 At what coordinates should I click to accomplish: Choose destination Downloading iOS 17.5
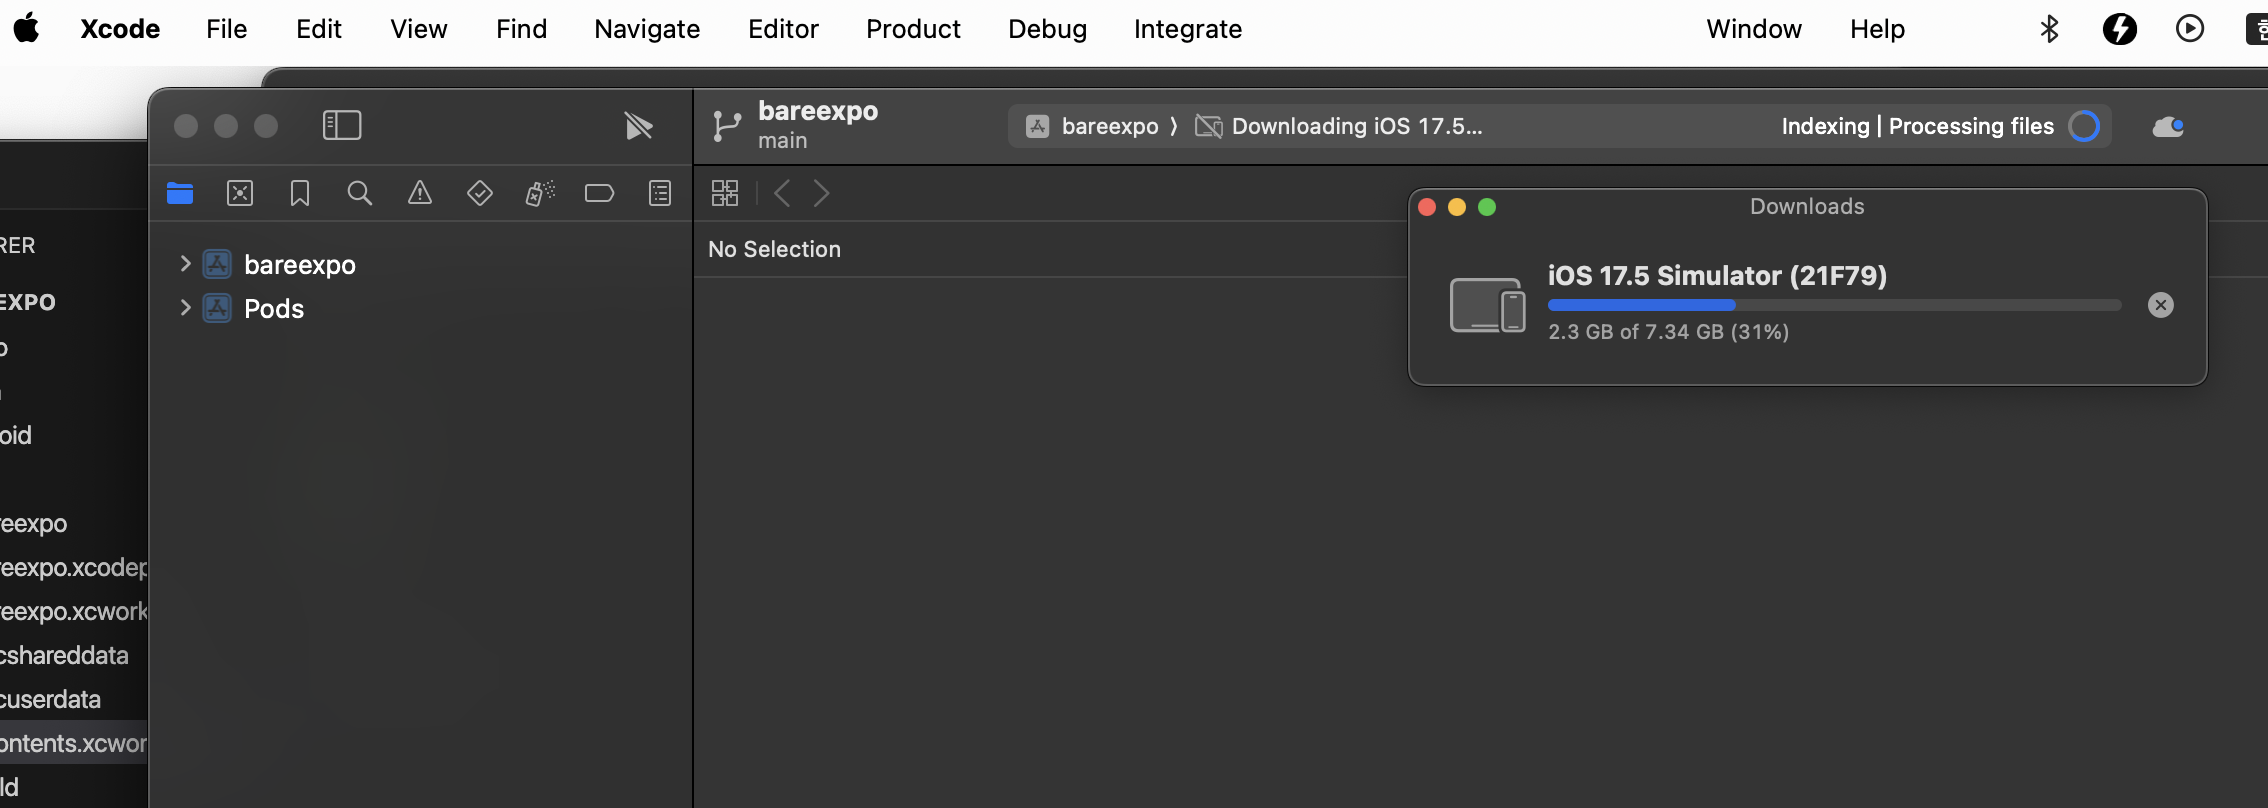click(1339, 126)
